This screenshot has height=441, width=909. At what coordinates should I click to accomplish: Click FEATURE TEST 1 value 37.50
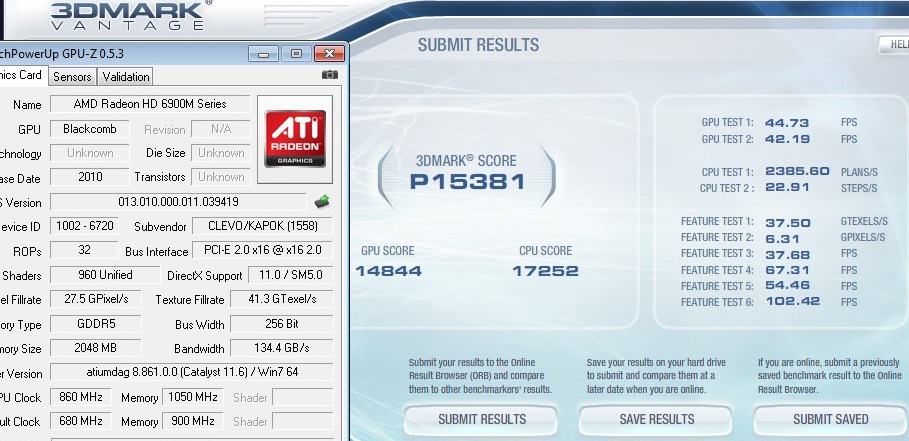[787, 223]
